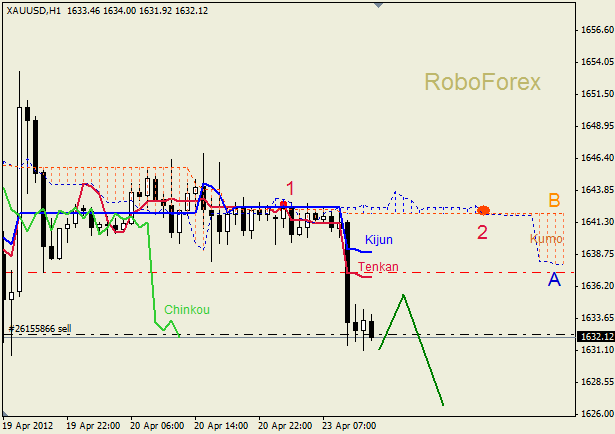Click the '20 Apr 14:00' time label
Screen dimensions: 615x434
click(x=221, y=426)
